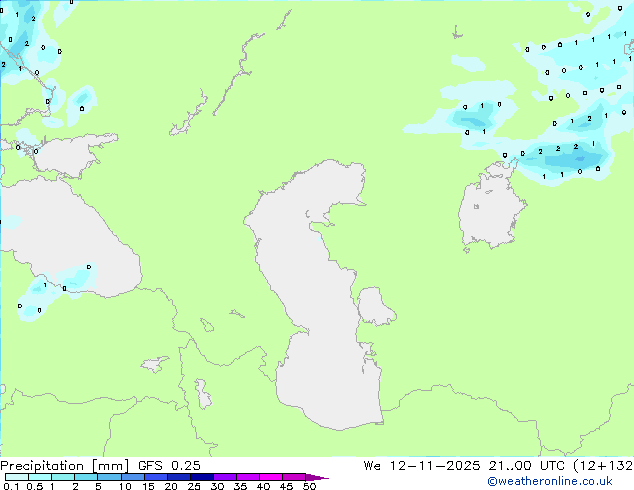Click the legend value label '50'
This screenshot has width=634, height=490.
(x=309, y=486)
